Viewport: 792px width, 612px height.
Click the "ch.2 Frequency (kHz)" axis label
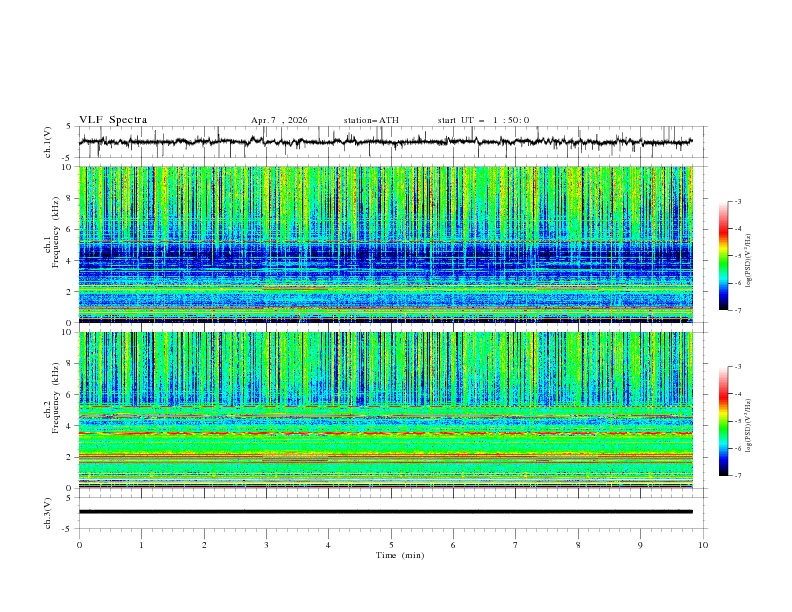[52, 397]
